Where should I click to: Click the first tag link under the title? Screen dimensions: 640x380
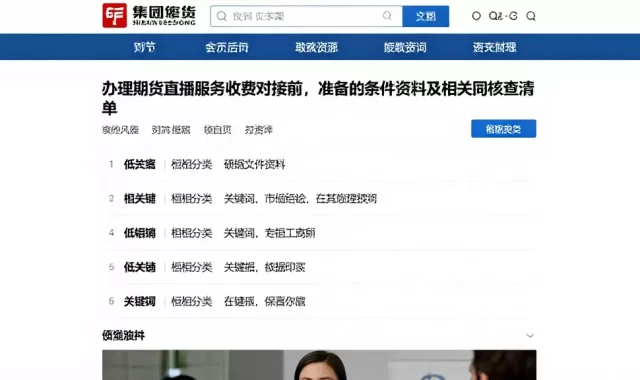(x=120, y=130)
